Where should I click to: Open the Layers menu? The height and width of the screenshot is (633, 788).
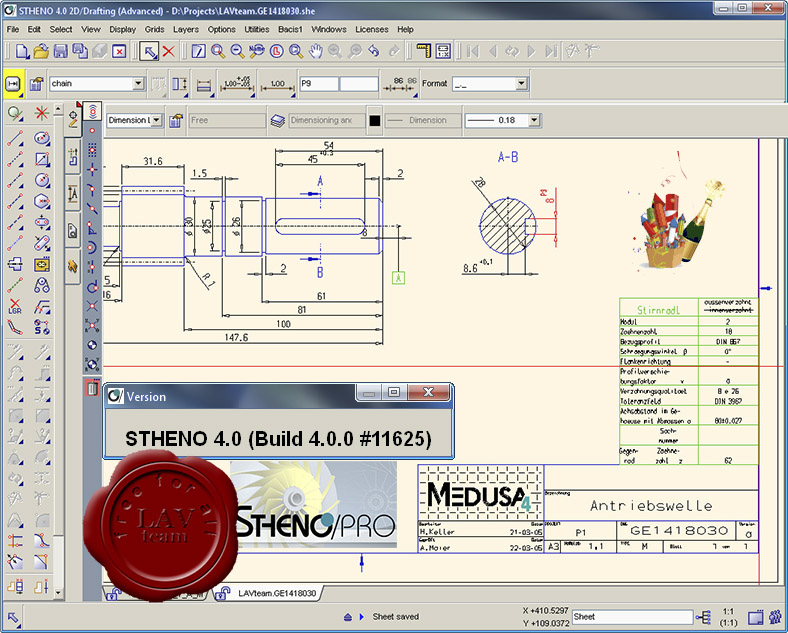[185, 30]
